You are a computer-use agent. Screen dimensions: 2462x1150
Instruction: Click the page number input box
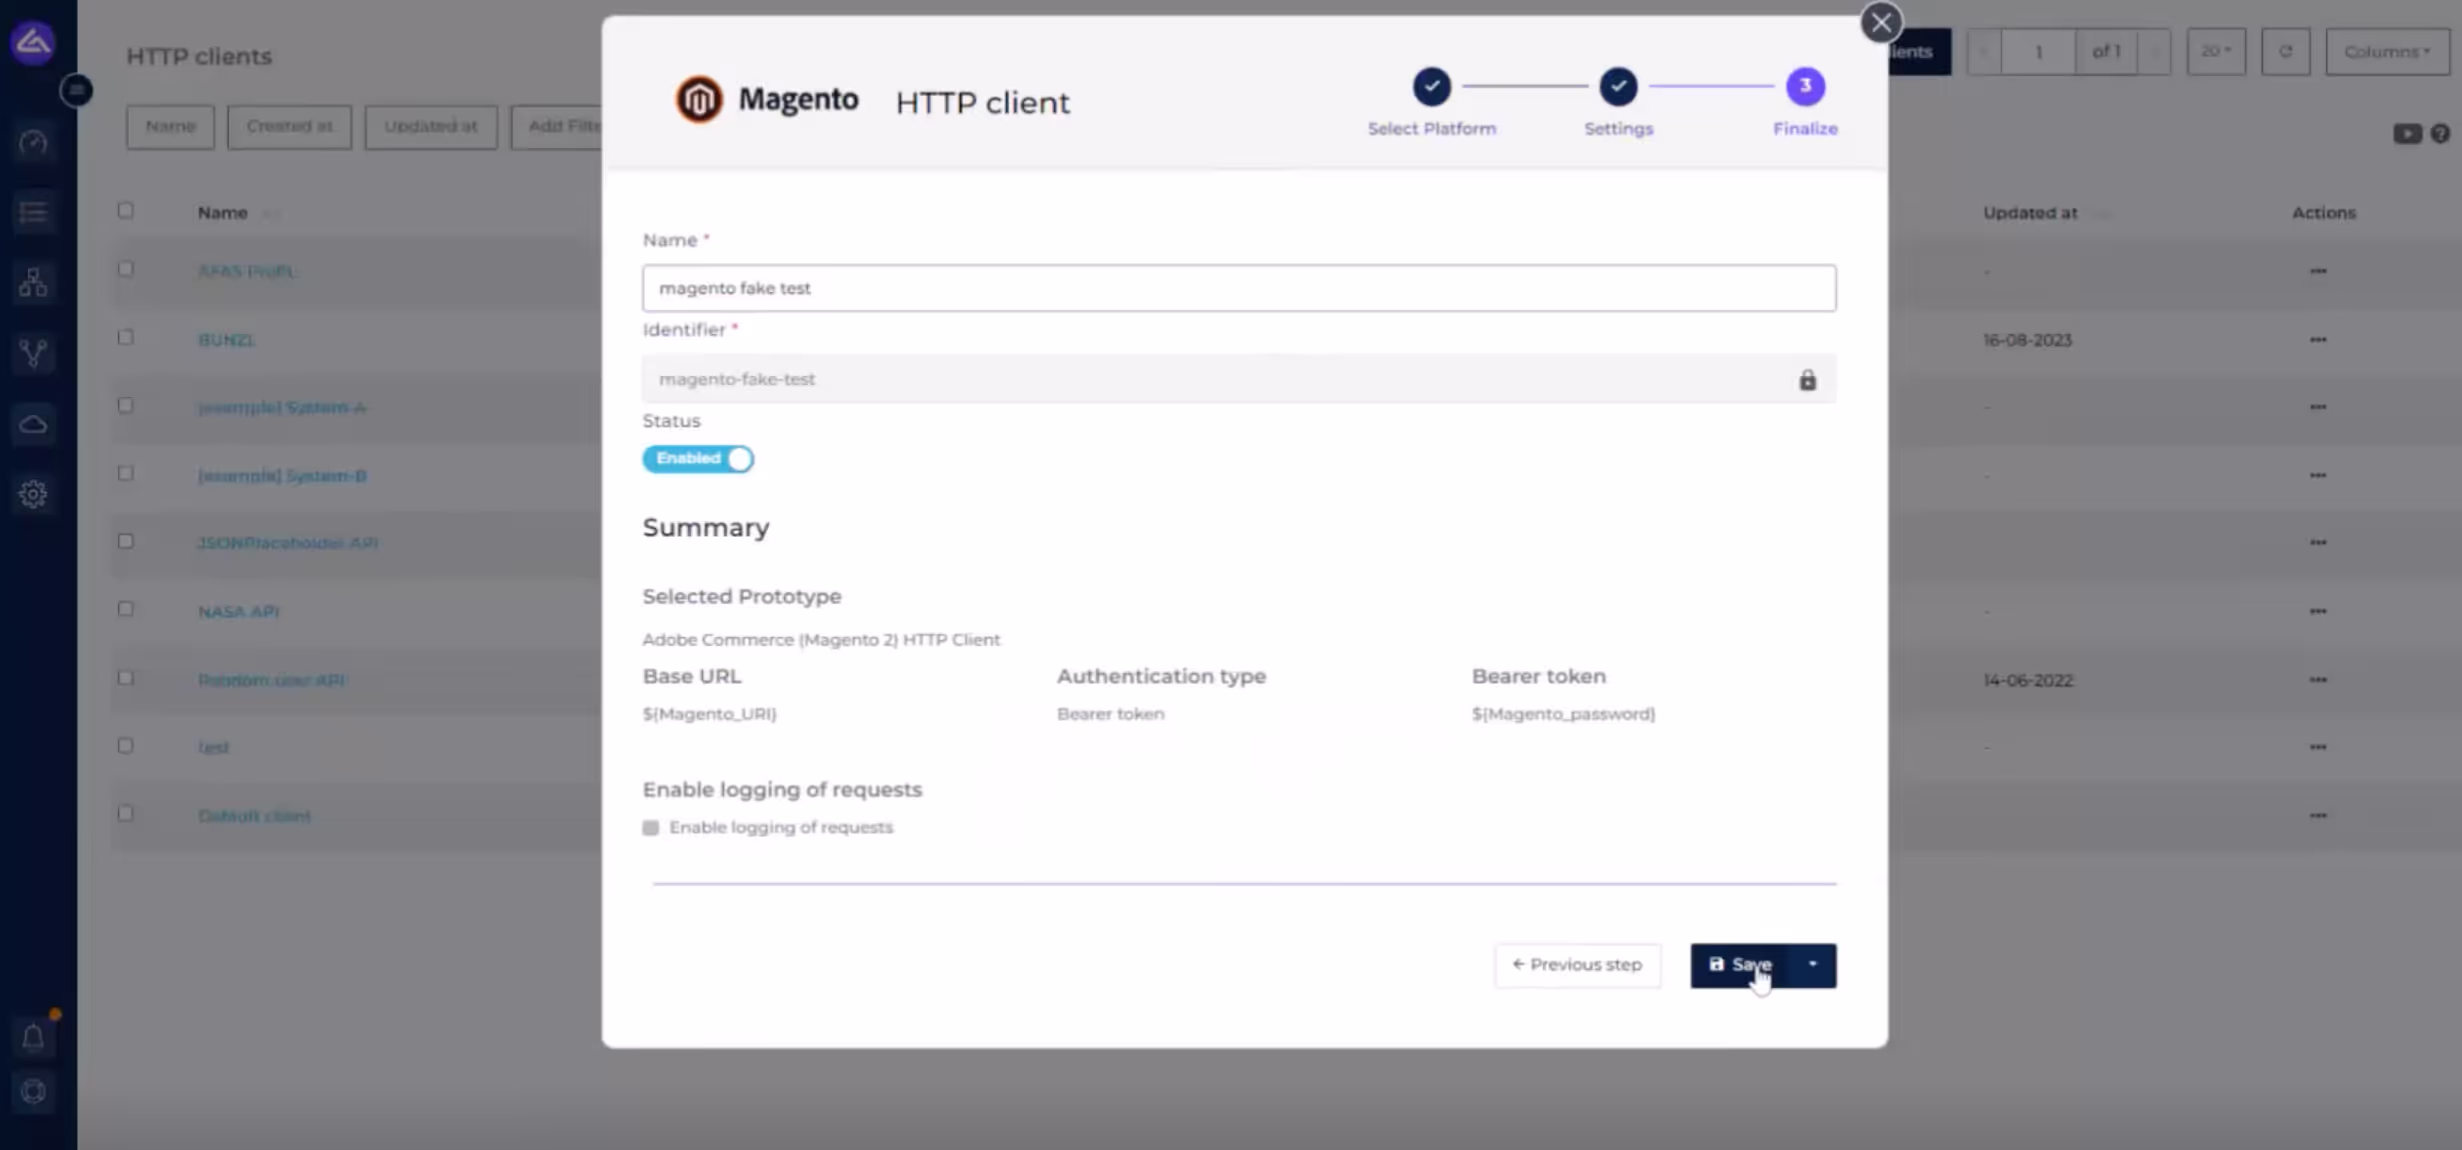click(x=2037, y=51)
